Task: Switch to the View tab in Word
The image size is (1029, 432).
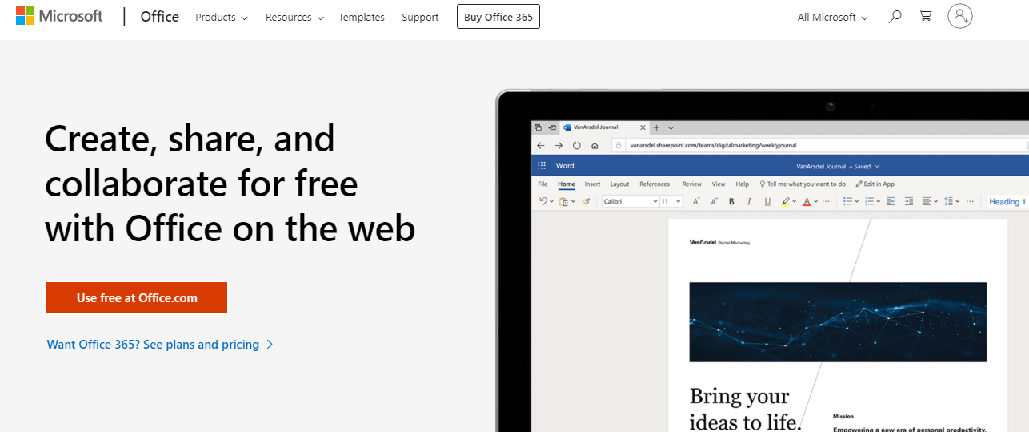Action: coord(719,184)
